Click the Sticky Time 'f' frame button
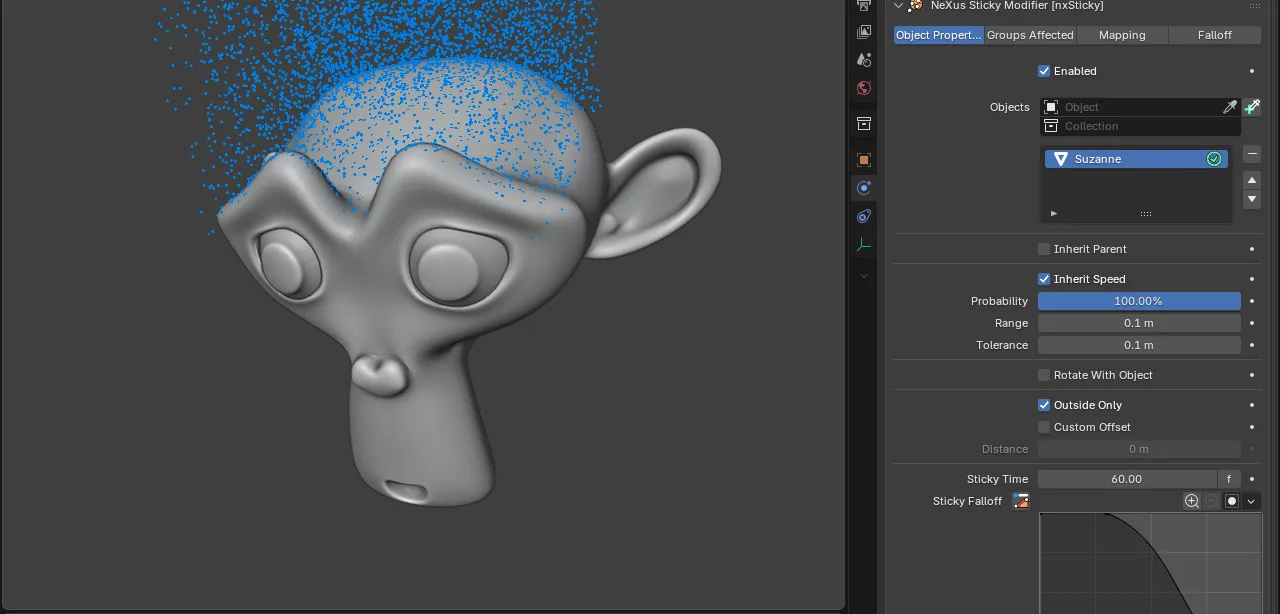 coord(1229,479)
